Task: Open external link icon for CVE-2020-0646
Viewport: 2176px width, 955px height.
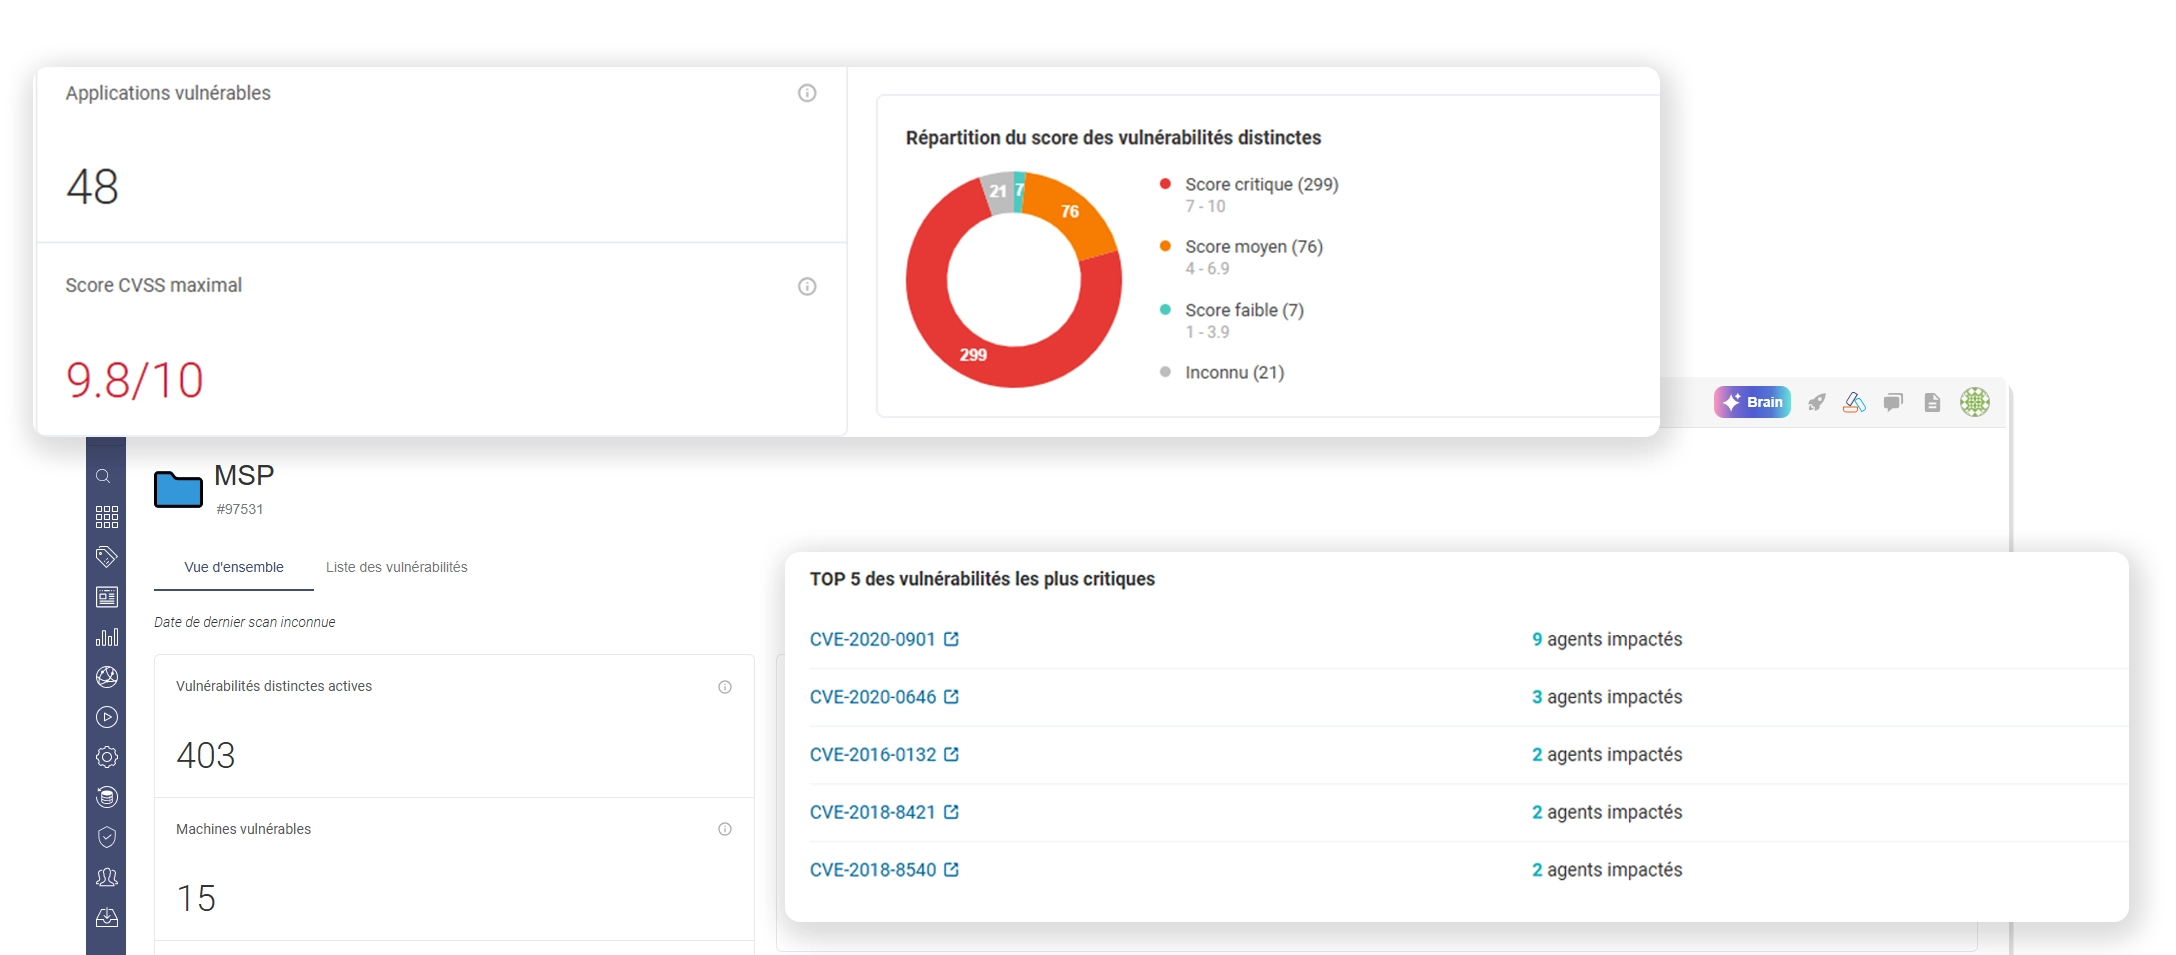Action: click(x=952, y=697)
